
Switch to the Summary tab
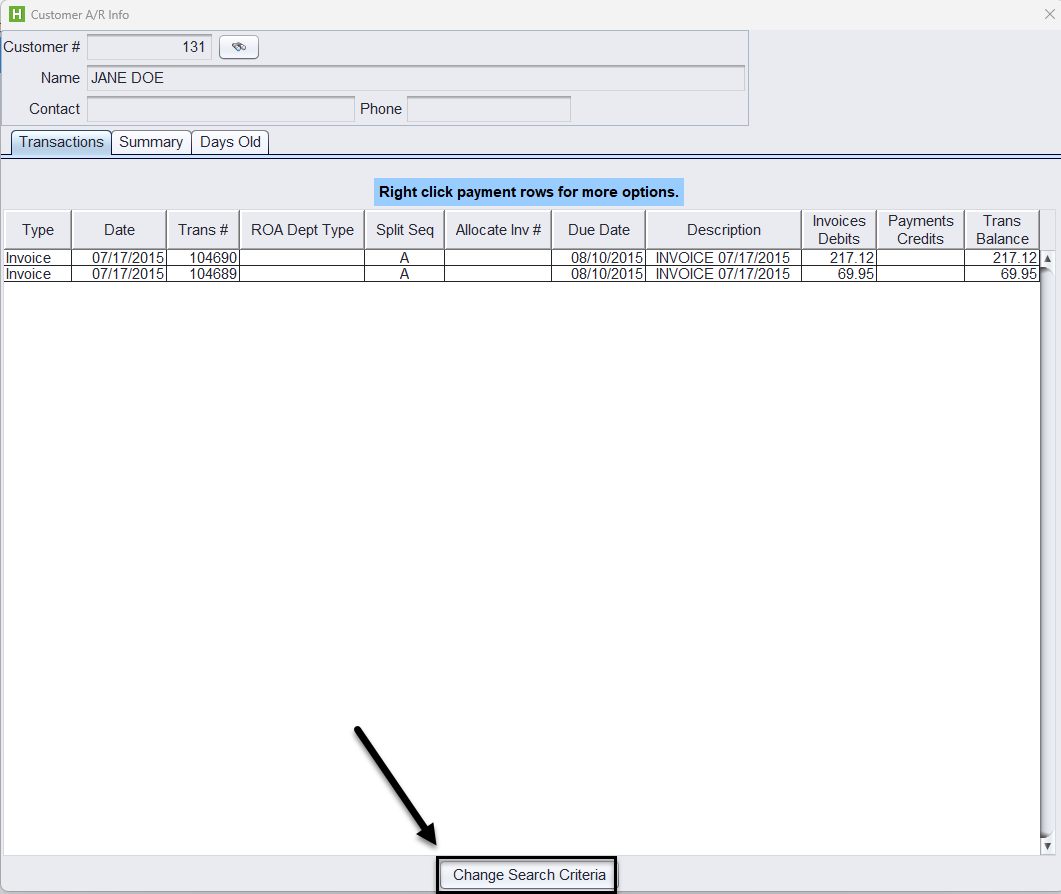[151, 142]
